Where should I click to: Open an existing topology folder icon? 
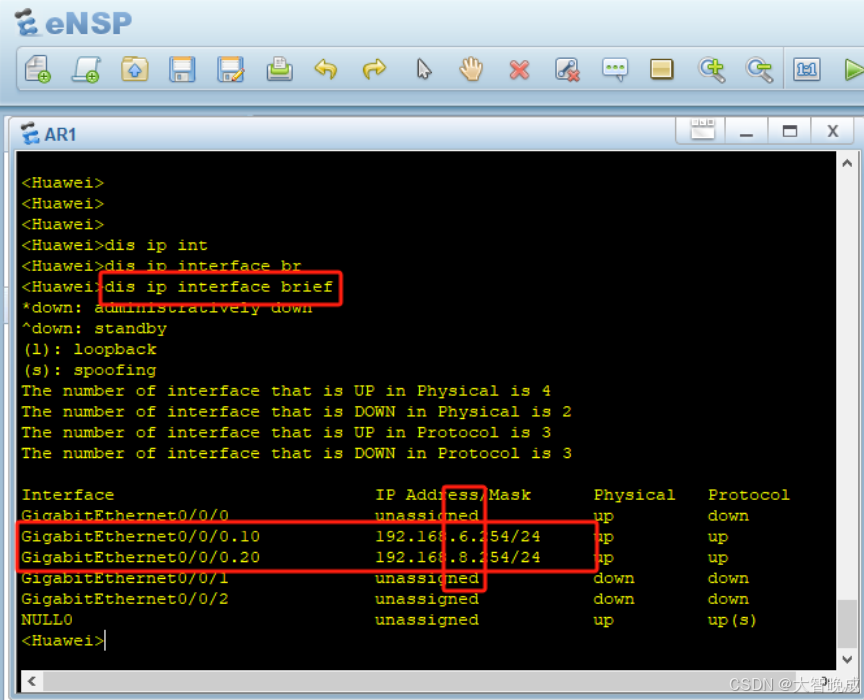point(134,69)
